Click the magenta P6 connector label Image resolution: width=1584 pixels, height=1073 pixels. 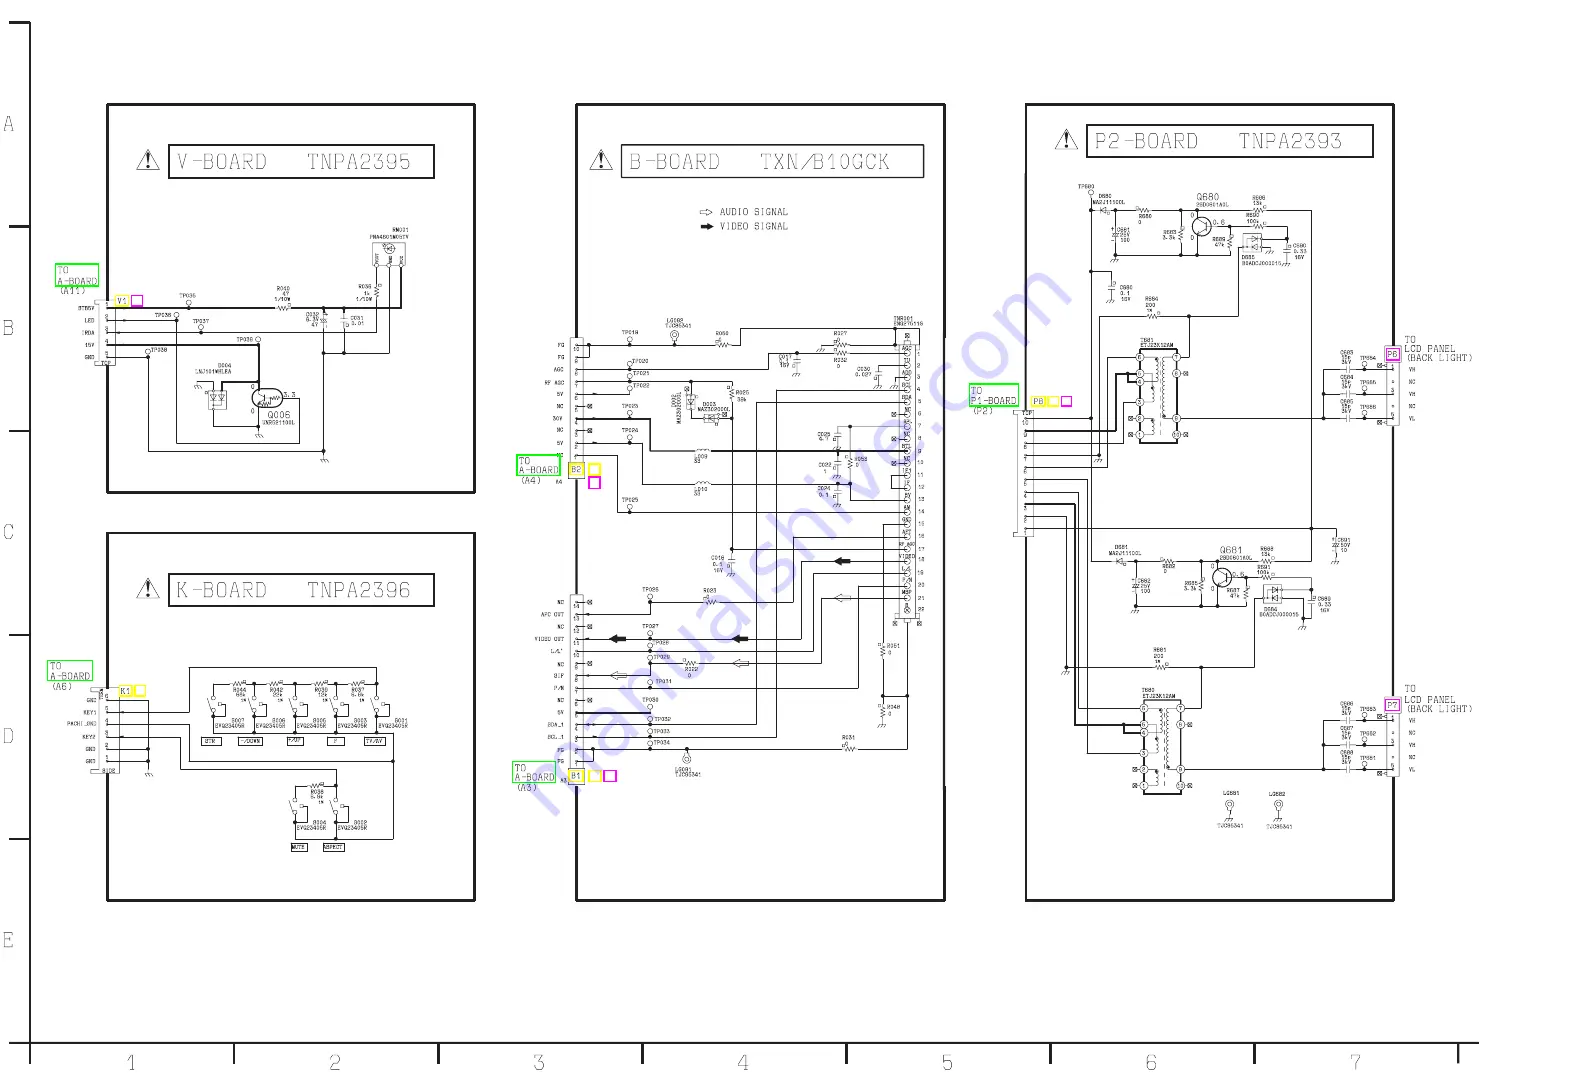1392,354
